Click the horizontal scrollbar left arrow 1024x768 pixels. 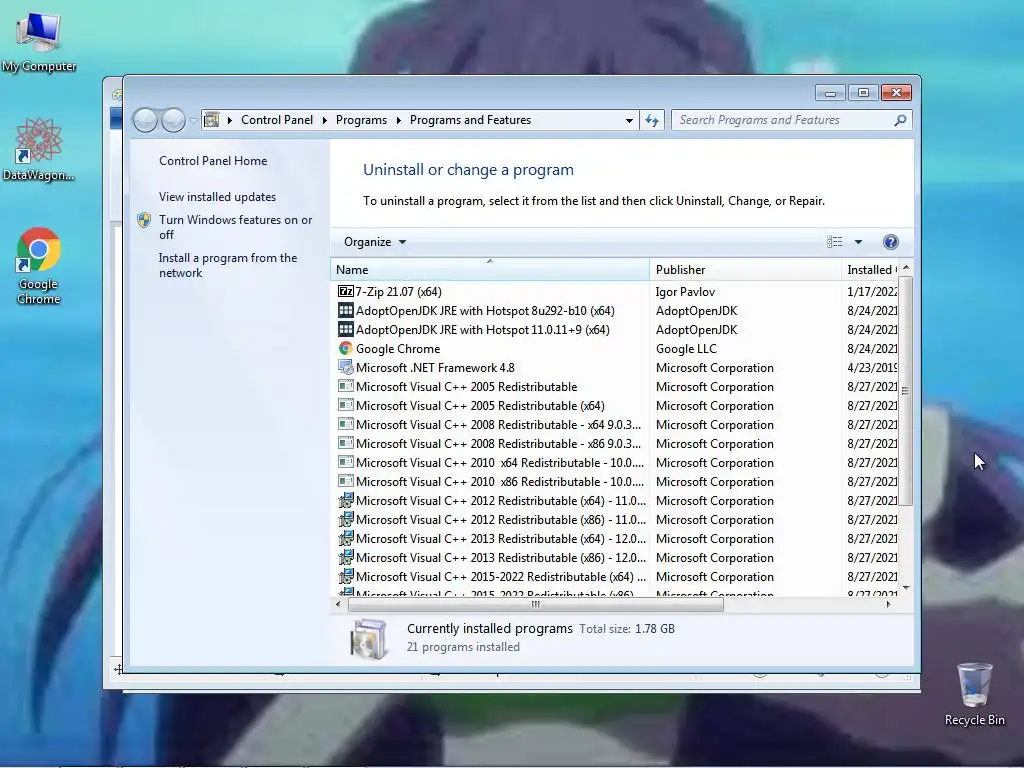[338, 605]
